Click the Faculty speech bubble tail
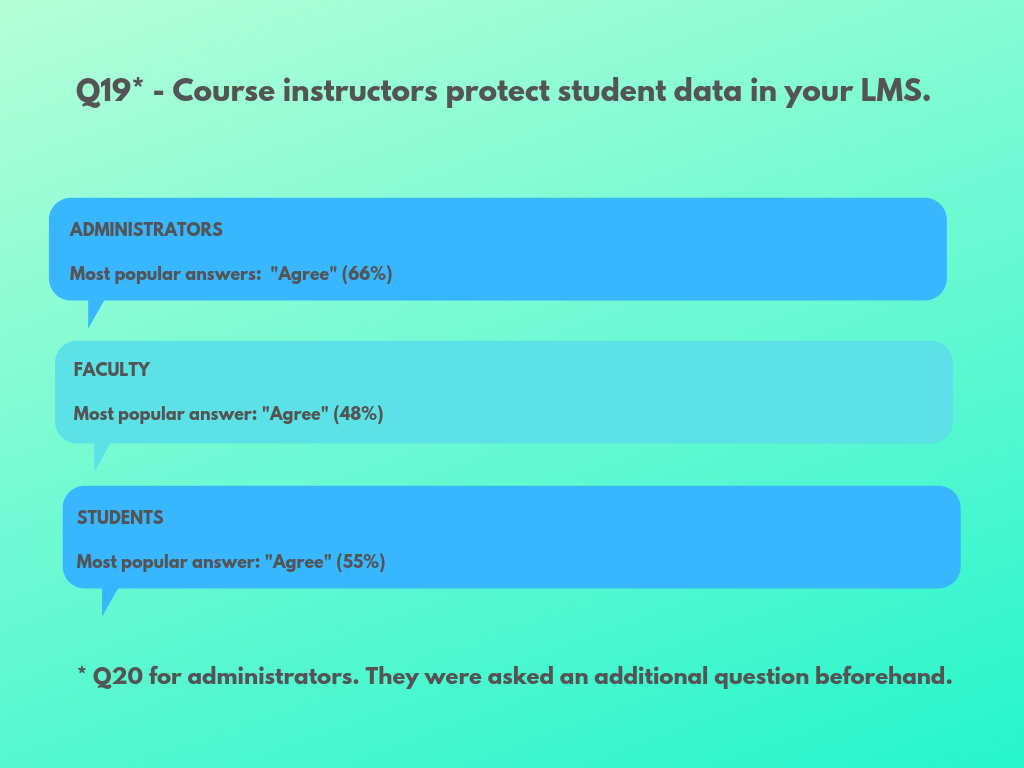Viewport: 1024px width, 768px height. (99, 455)
